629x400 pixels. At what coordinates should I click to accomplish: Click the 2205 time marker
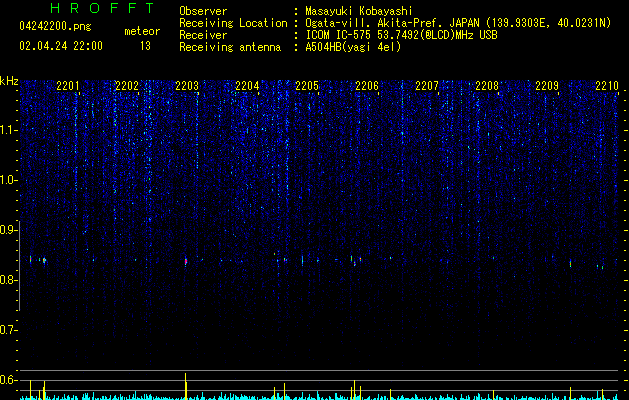point(307,85)
